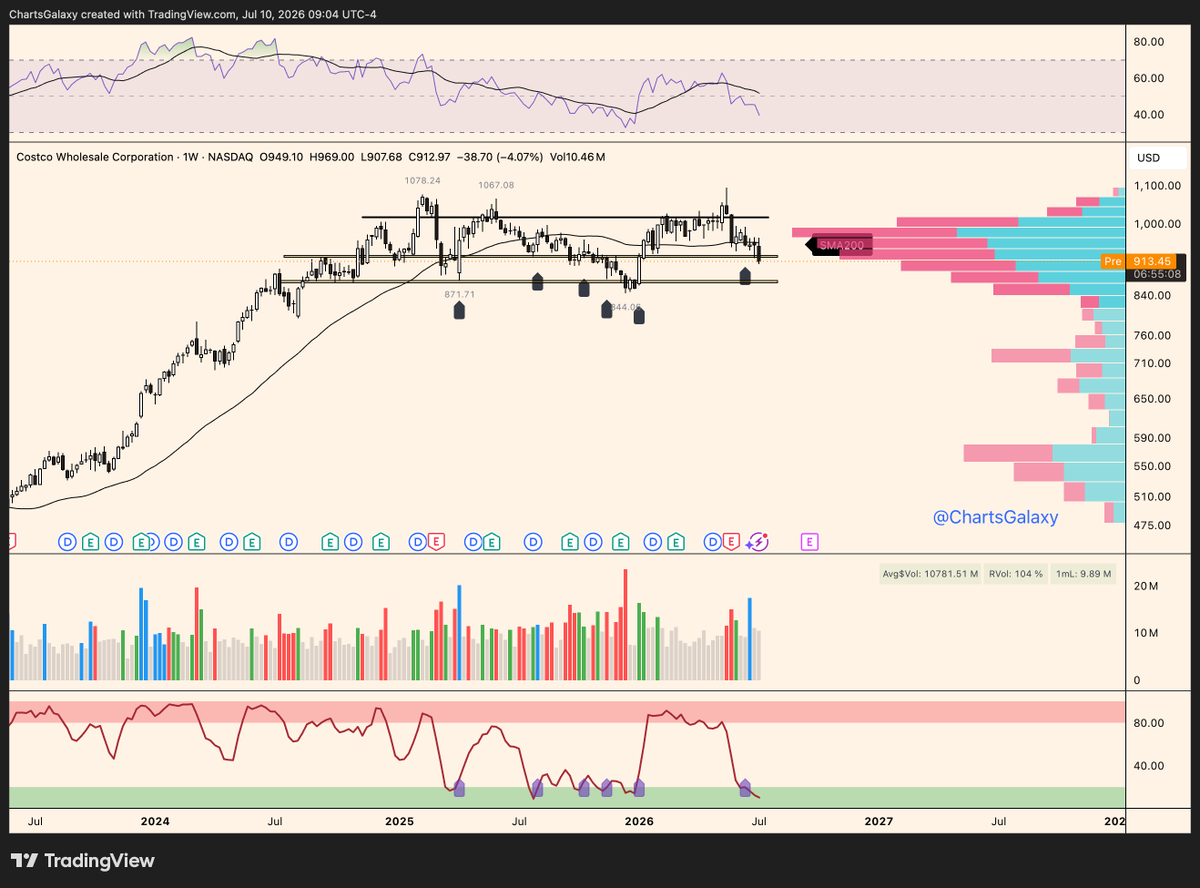Click the Vol10.46 M volume value
1200x888 pixels.
tap(577, 157)
